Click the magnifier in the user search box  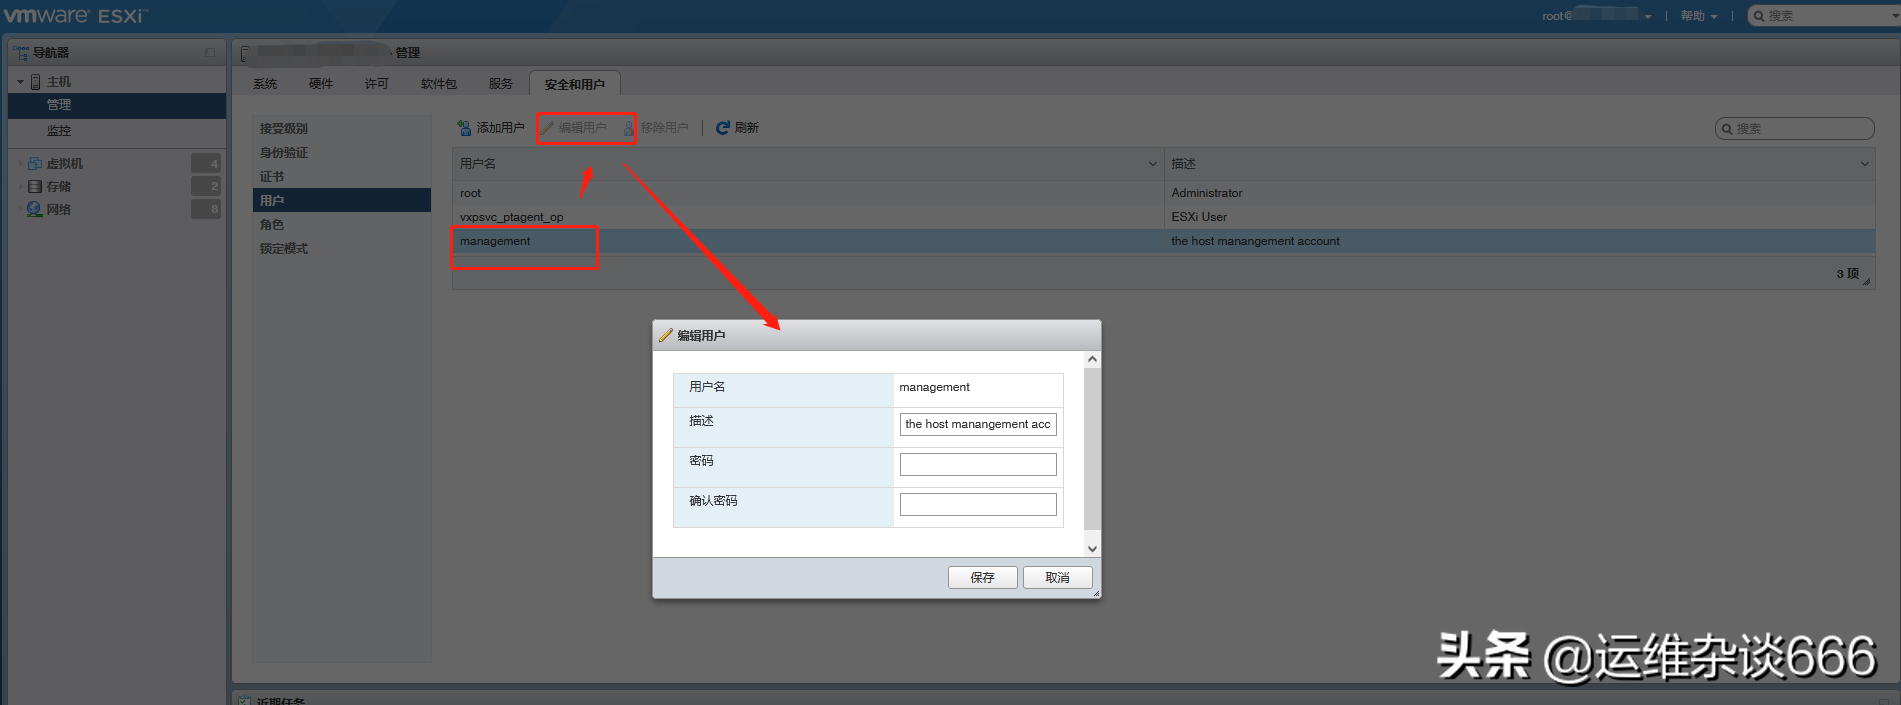tap(1727, 129)
